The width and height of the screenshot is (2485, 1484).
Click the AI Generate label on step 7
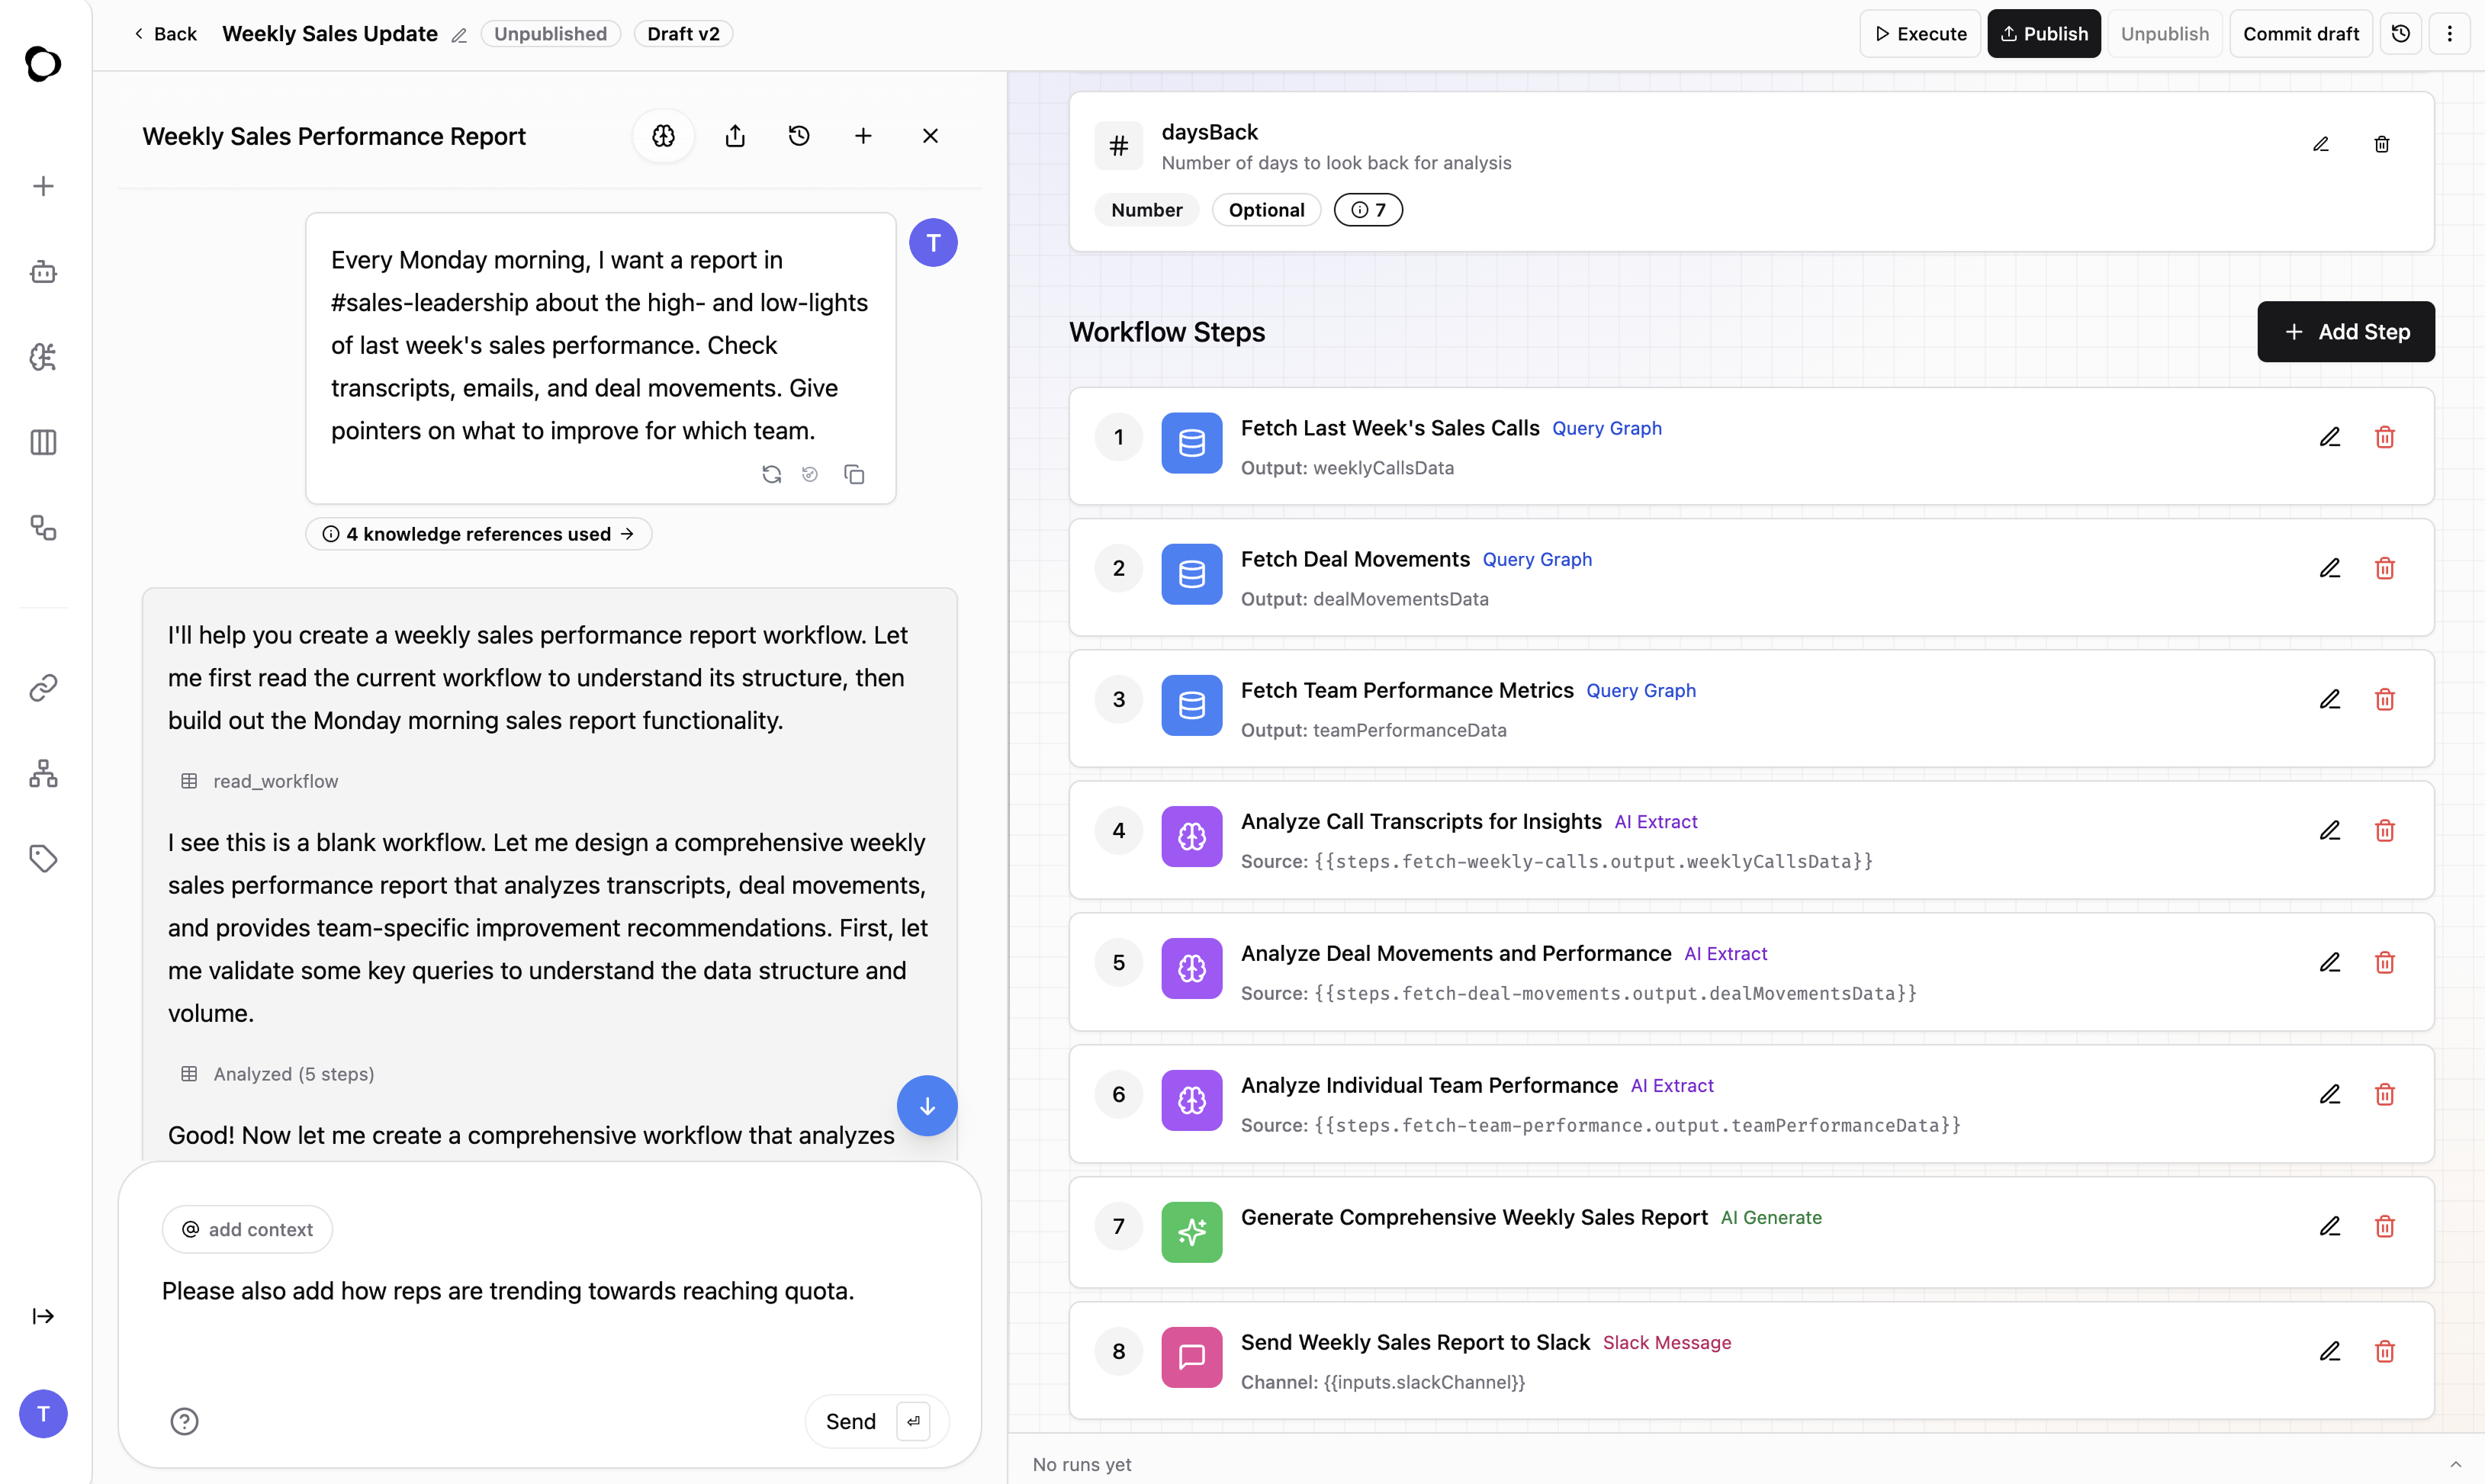coord(1771,1218)
